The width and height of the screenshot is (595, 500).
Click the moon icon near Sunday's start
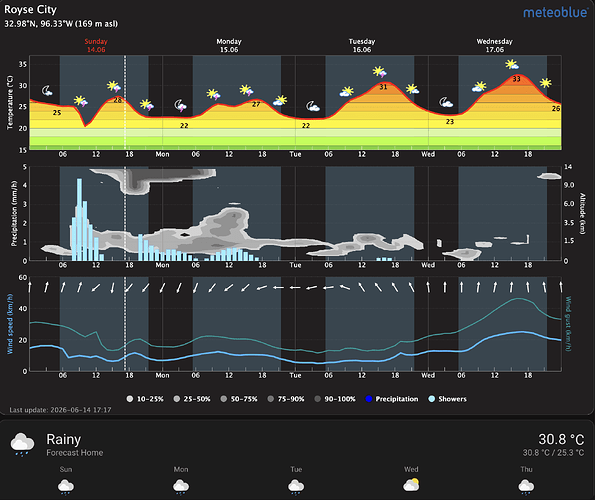[47, 91]
